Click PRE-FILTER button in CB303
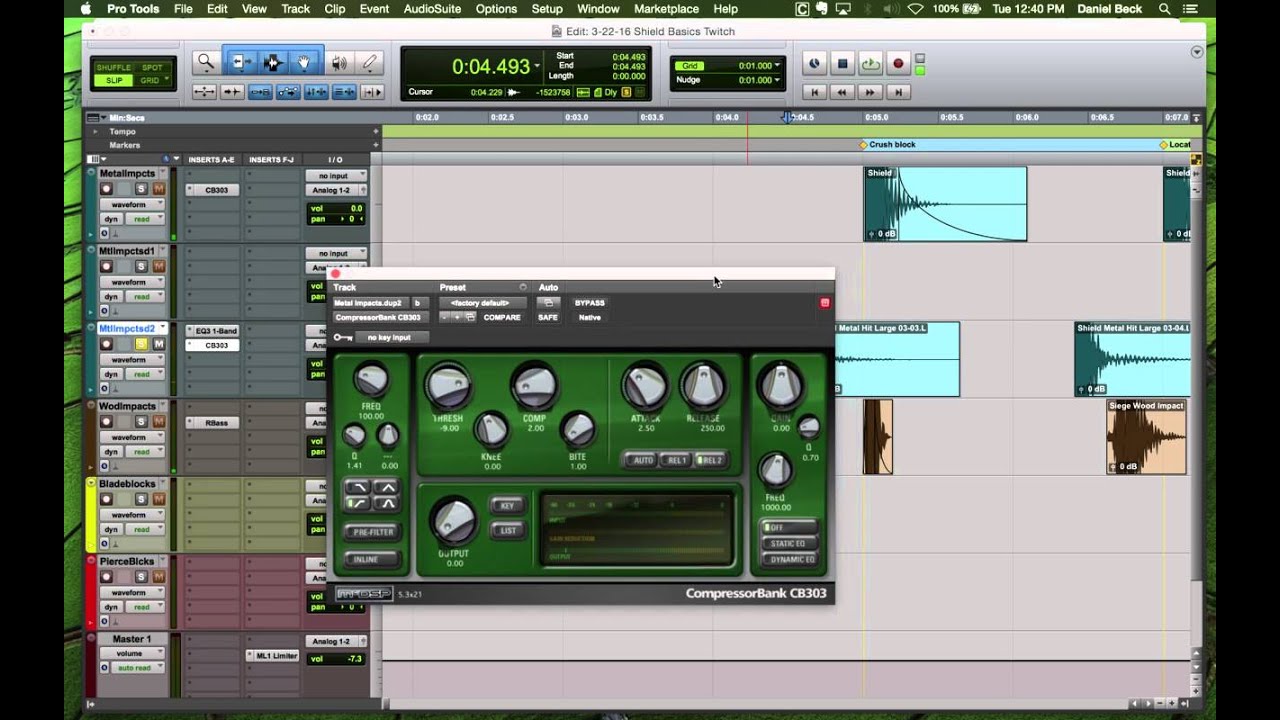1280x720 pixels. (373, 532)
